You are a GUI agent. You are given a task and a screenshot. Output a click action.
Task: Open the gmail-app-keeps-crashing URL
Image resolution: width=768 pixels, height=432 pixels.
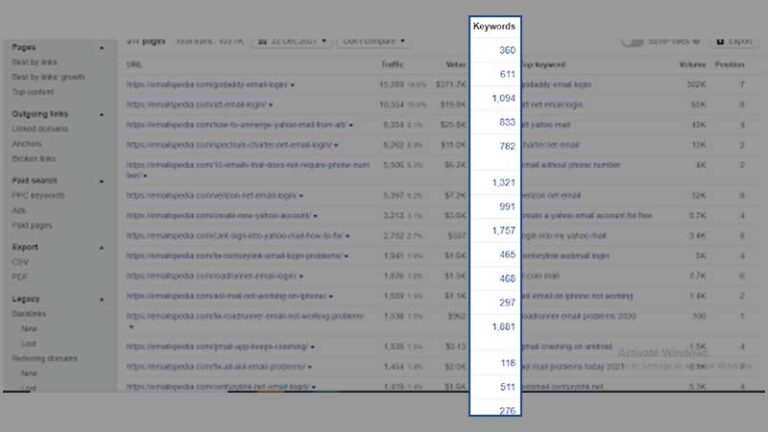[x=217, y=347]
